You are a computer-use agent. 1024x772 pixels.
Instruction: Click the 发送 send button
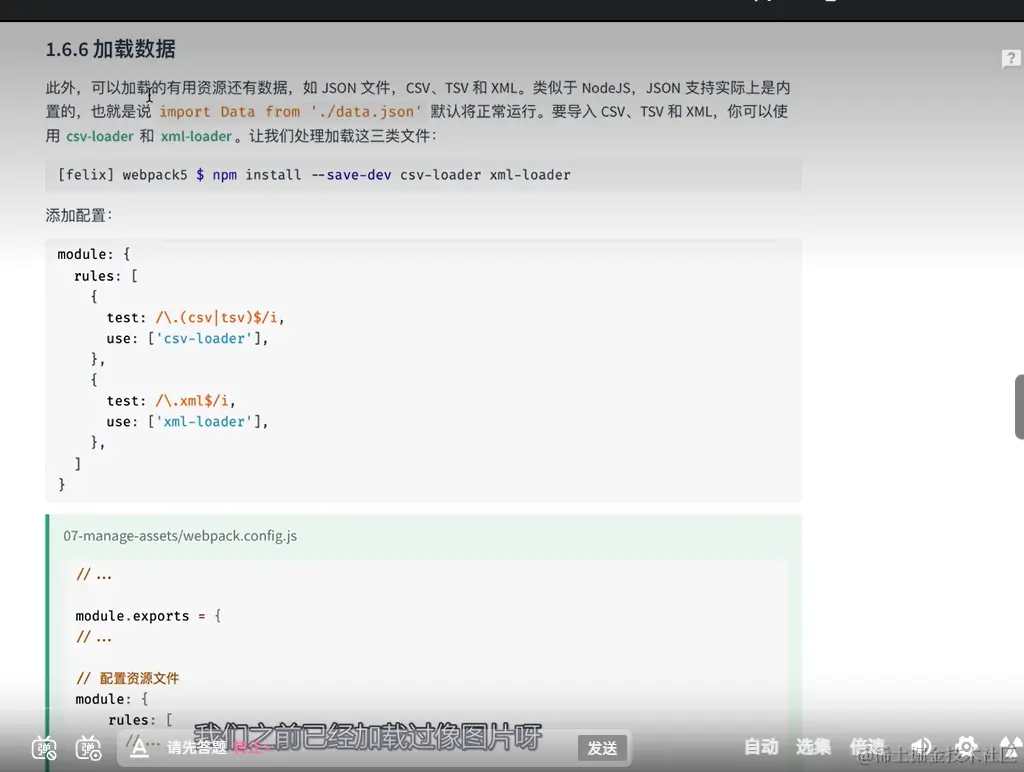tap(603, 747)
